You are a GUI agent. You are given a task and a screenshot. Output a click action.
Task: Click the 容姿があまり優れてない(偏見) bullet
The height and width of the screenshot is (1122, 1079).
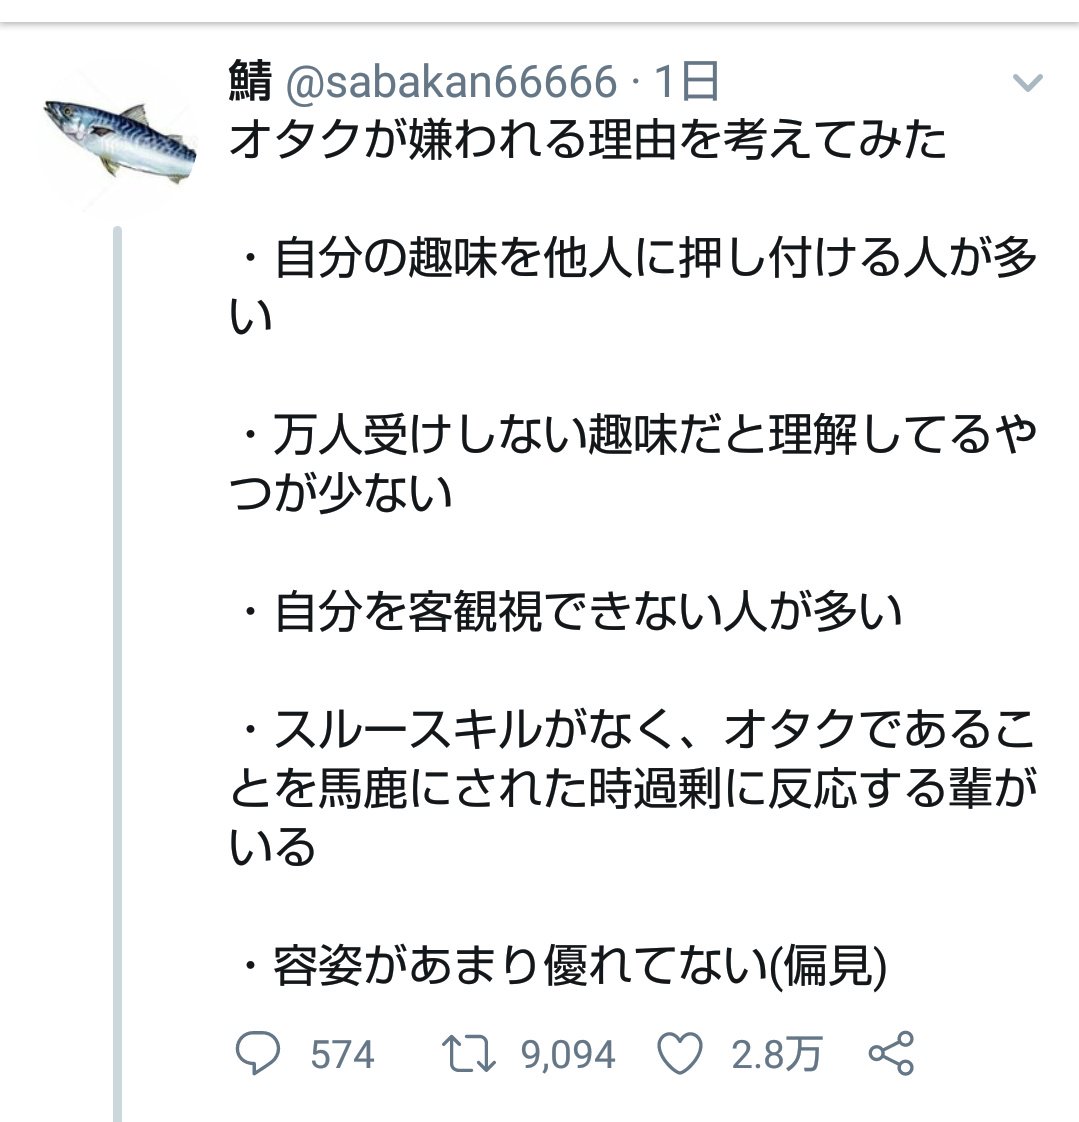[565, 966]
